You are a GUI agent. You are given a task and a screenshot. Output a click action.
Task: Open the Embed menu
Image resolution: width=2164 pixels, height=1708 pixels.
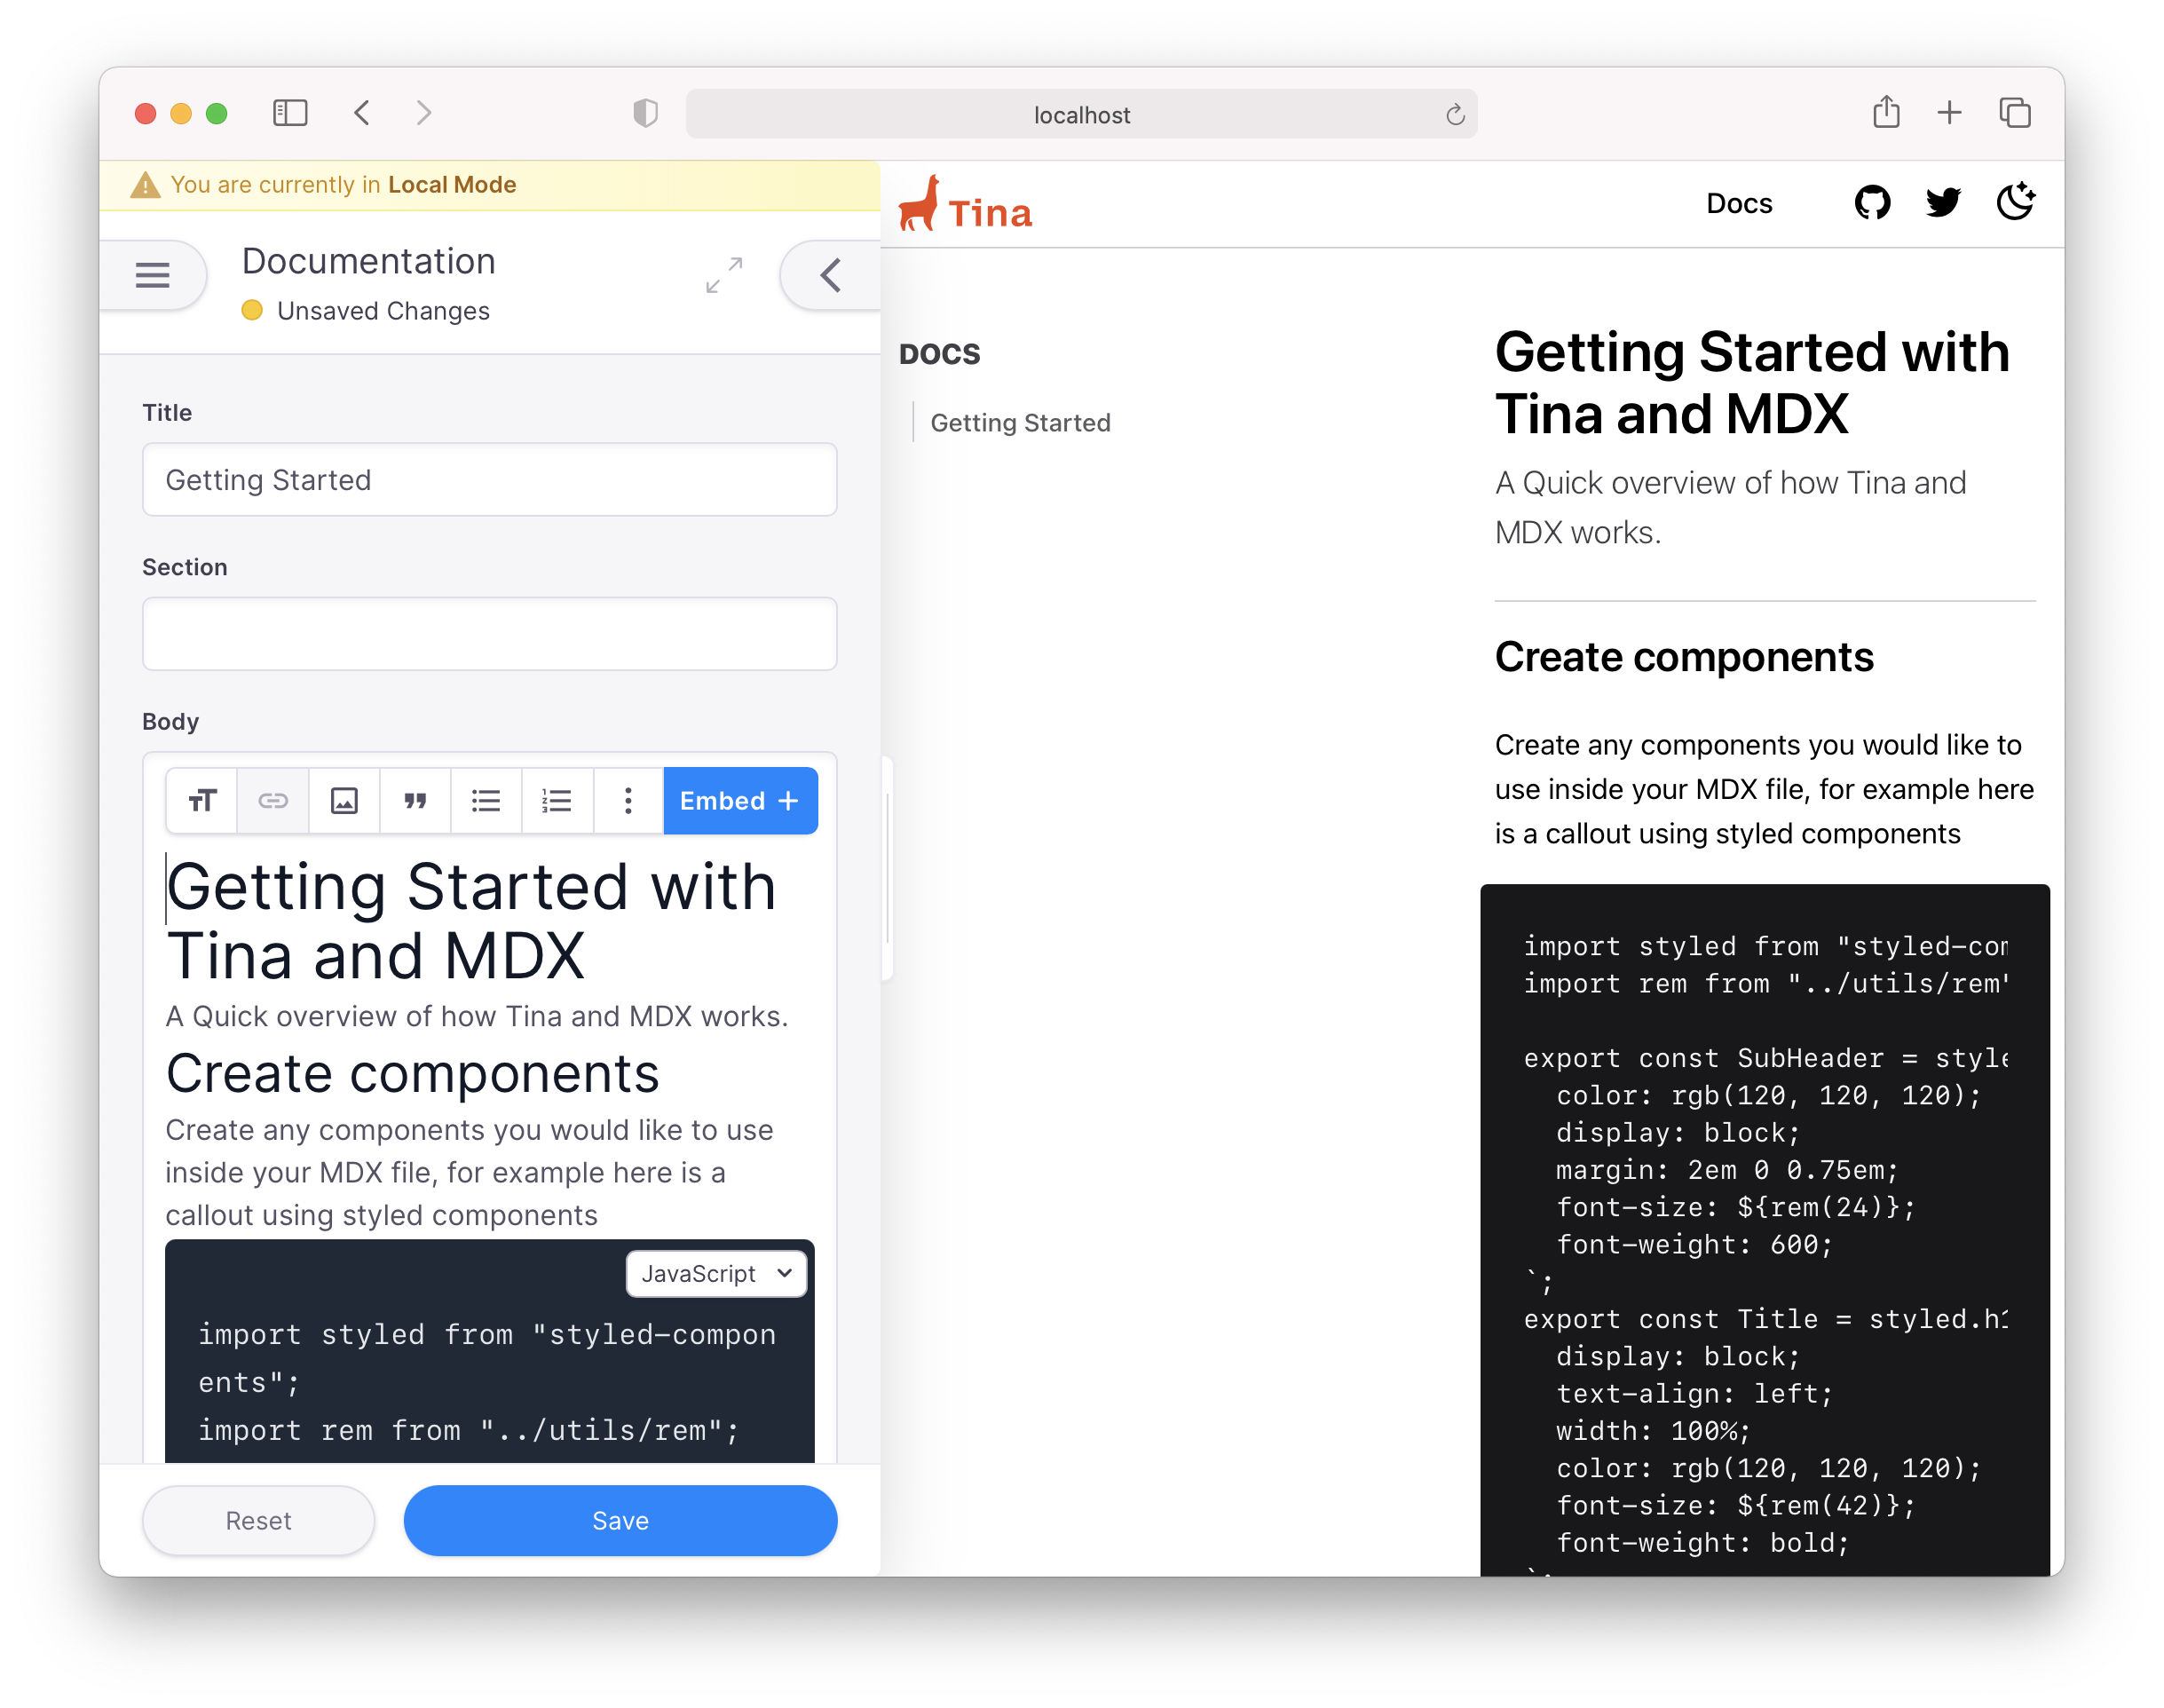click(x=740, y=801)
